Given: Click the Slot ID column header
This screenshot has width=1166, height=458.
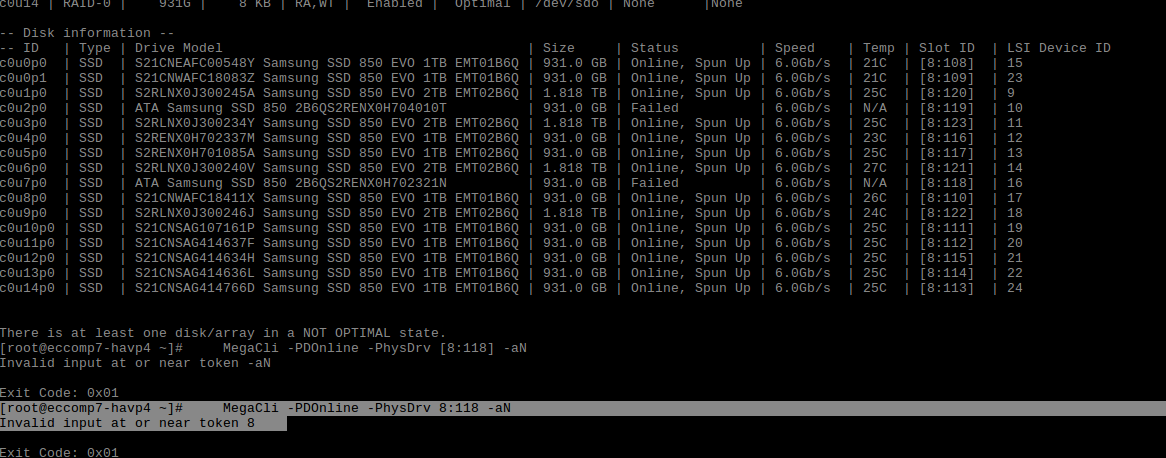Looking at the screenshot, I should click(x=946, y=48).
